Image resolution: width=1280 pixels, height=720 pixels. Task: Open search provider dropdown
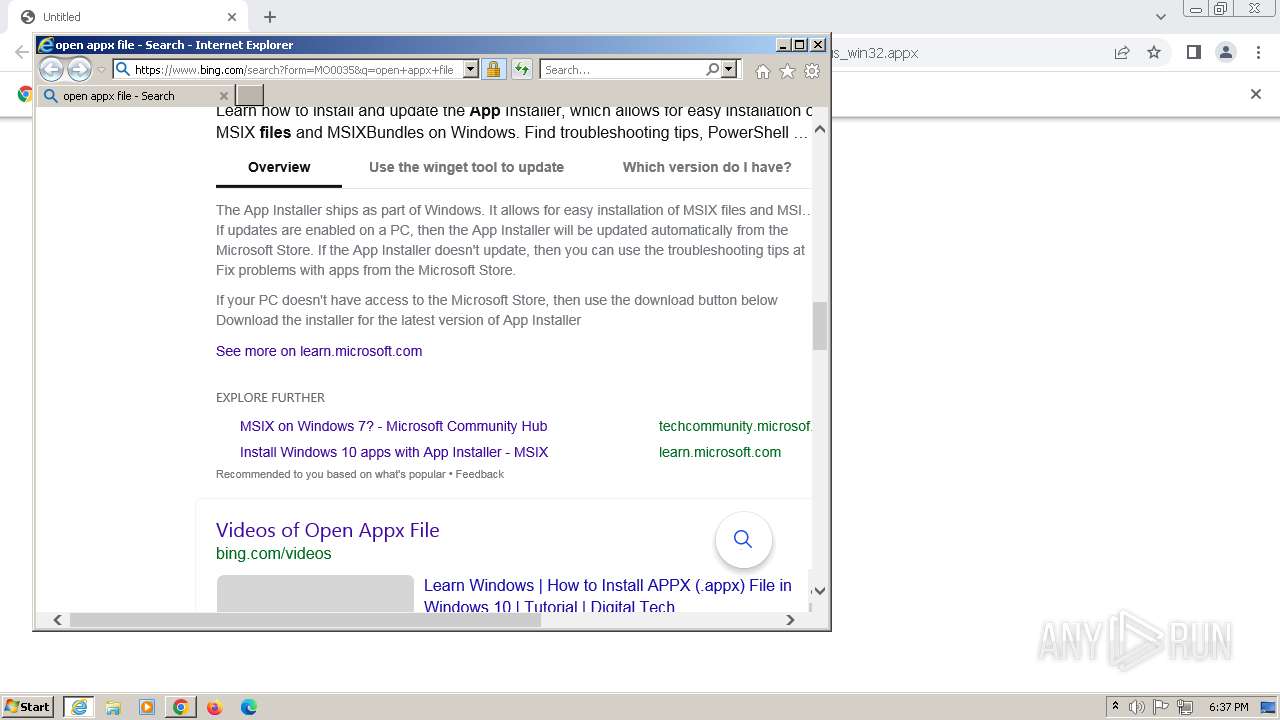click(x=729, y=69)
